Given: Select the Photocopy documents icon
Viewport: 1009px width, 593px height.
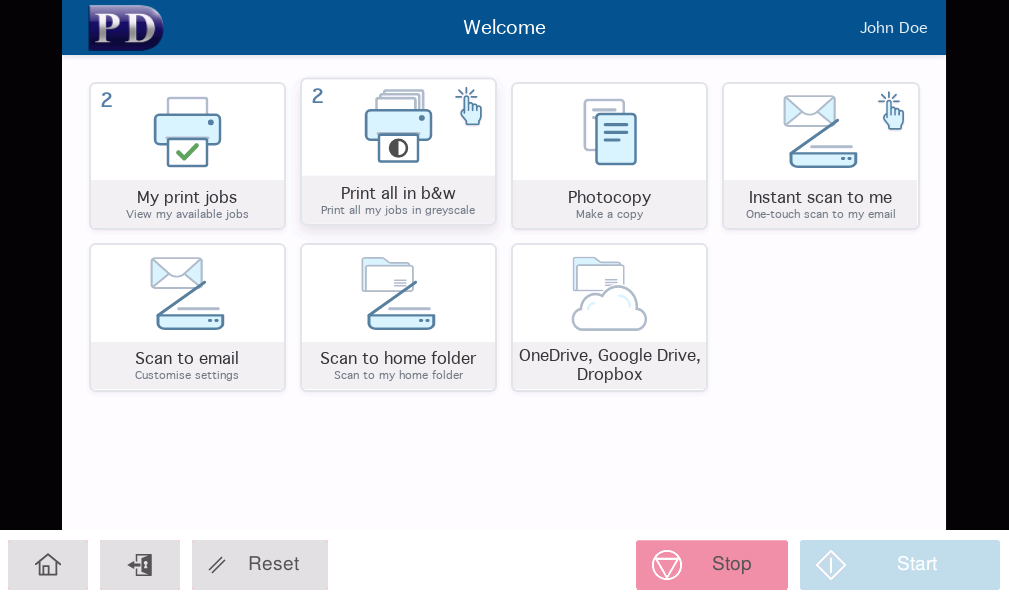Looking at the screenshot, I should pos(610,132).
